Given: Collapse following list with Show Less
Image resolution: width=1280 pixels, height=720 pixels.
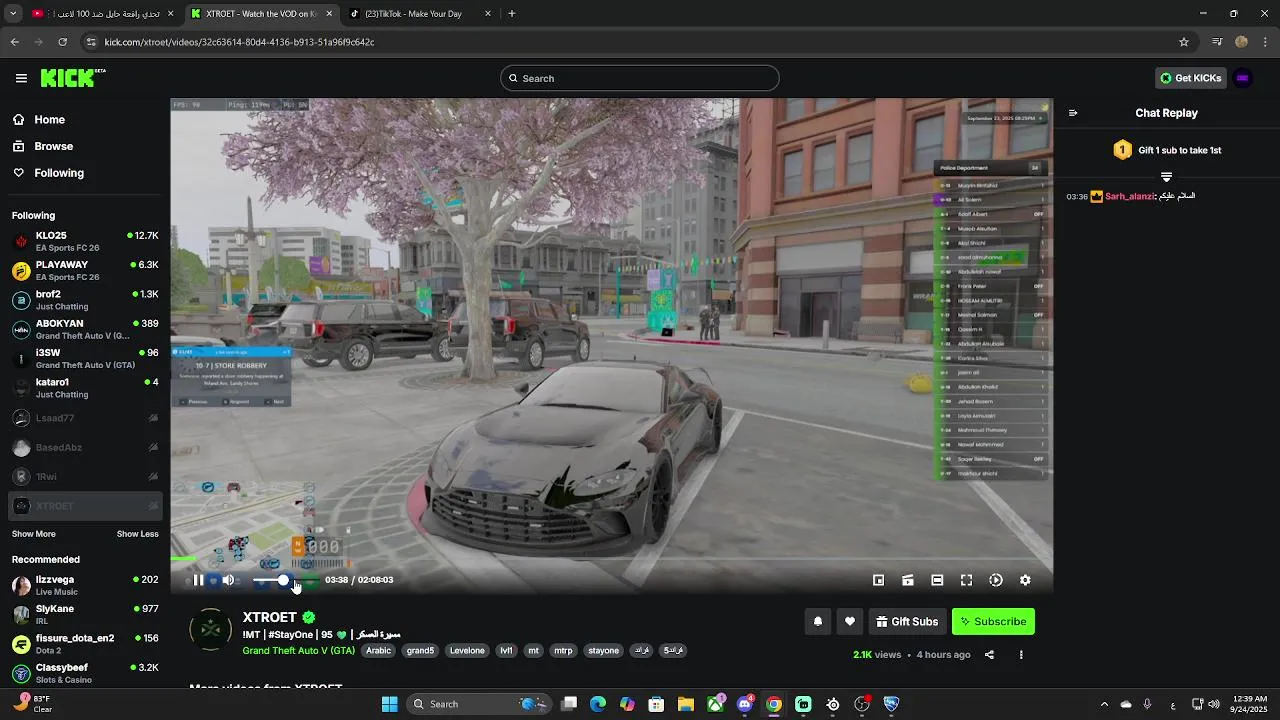Looking at the screenshot, I should coord(138,534).
